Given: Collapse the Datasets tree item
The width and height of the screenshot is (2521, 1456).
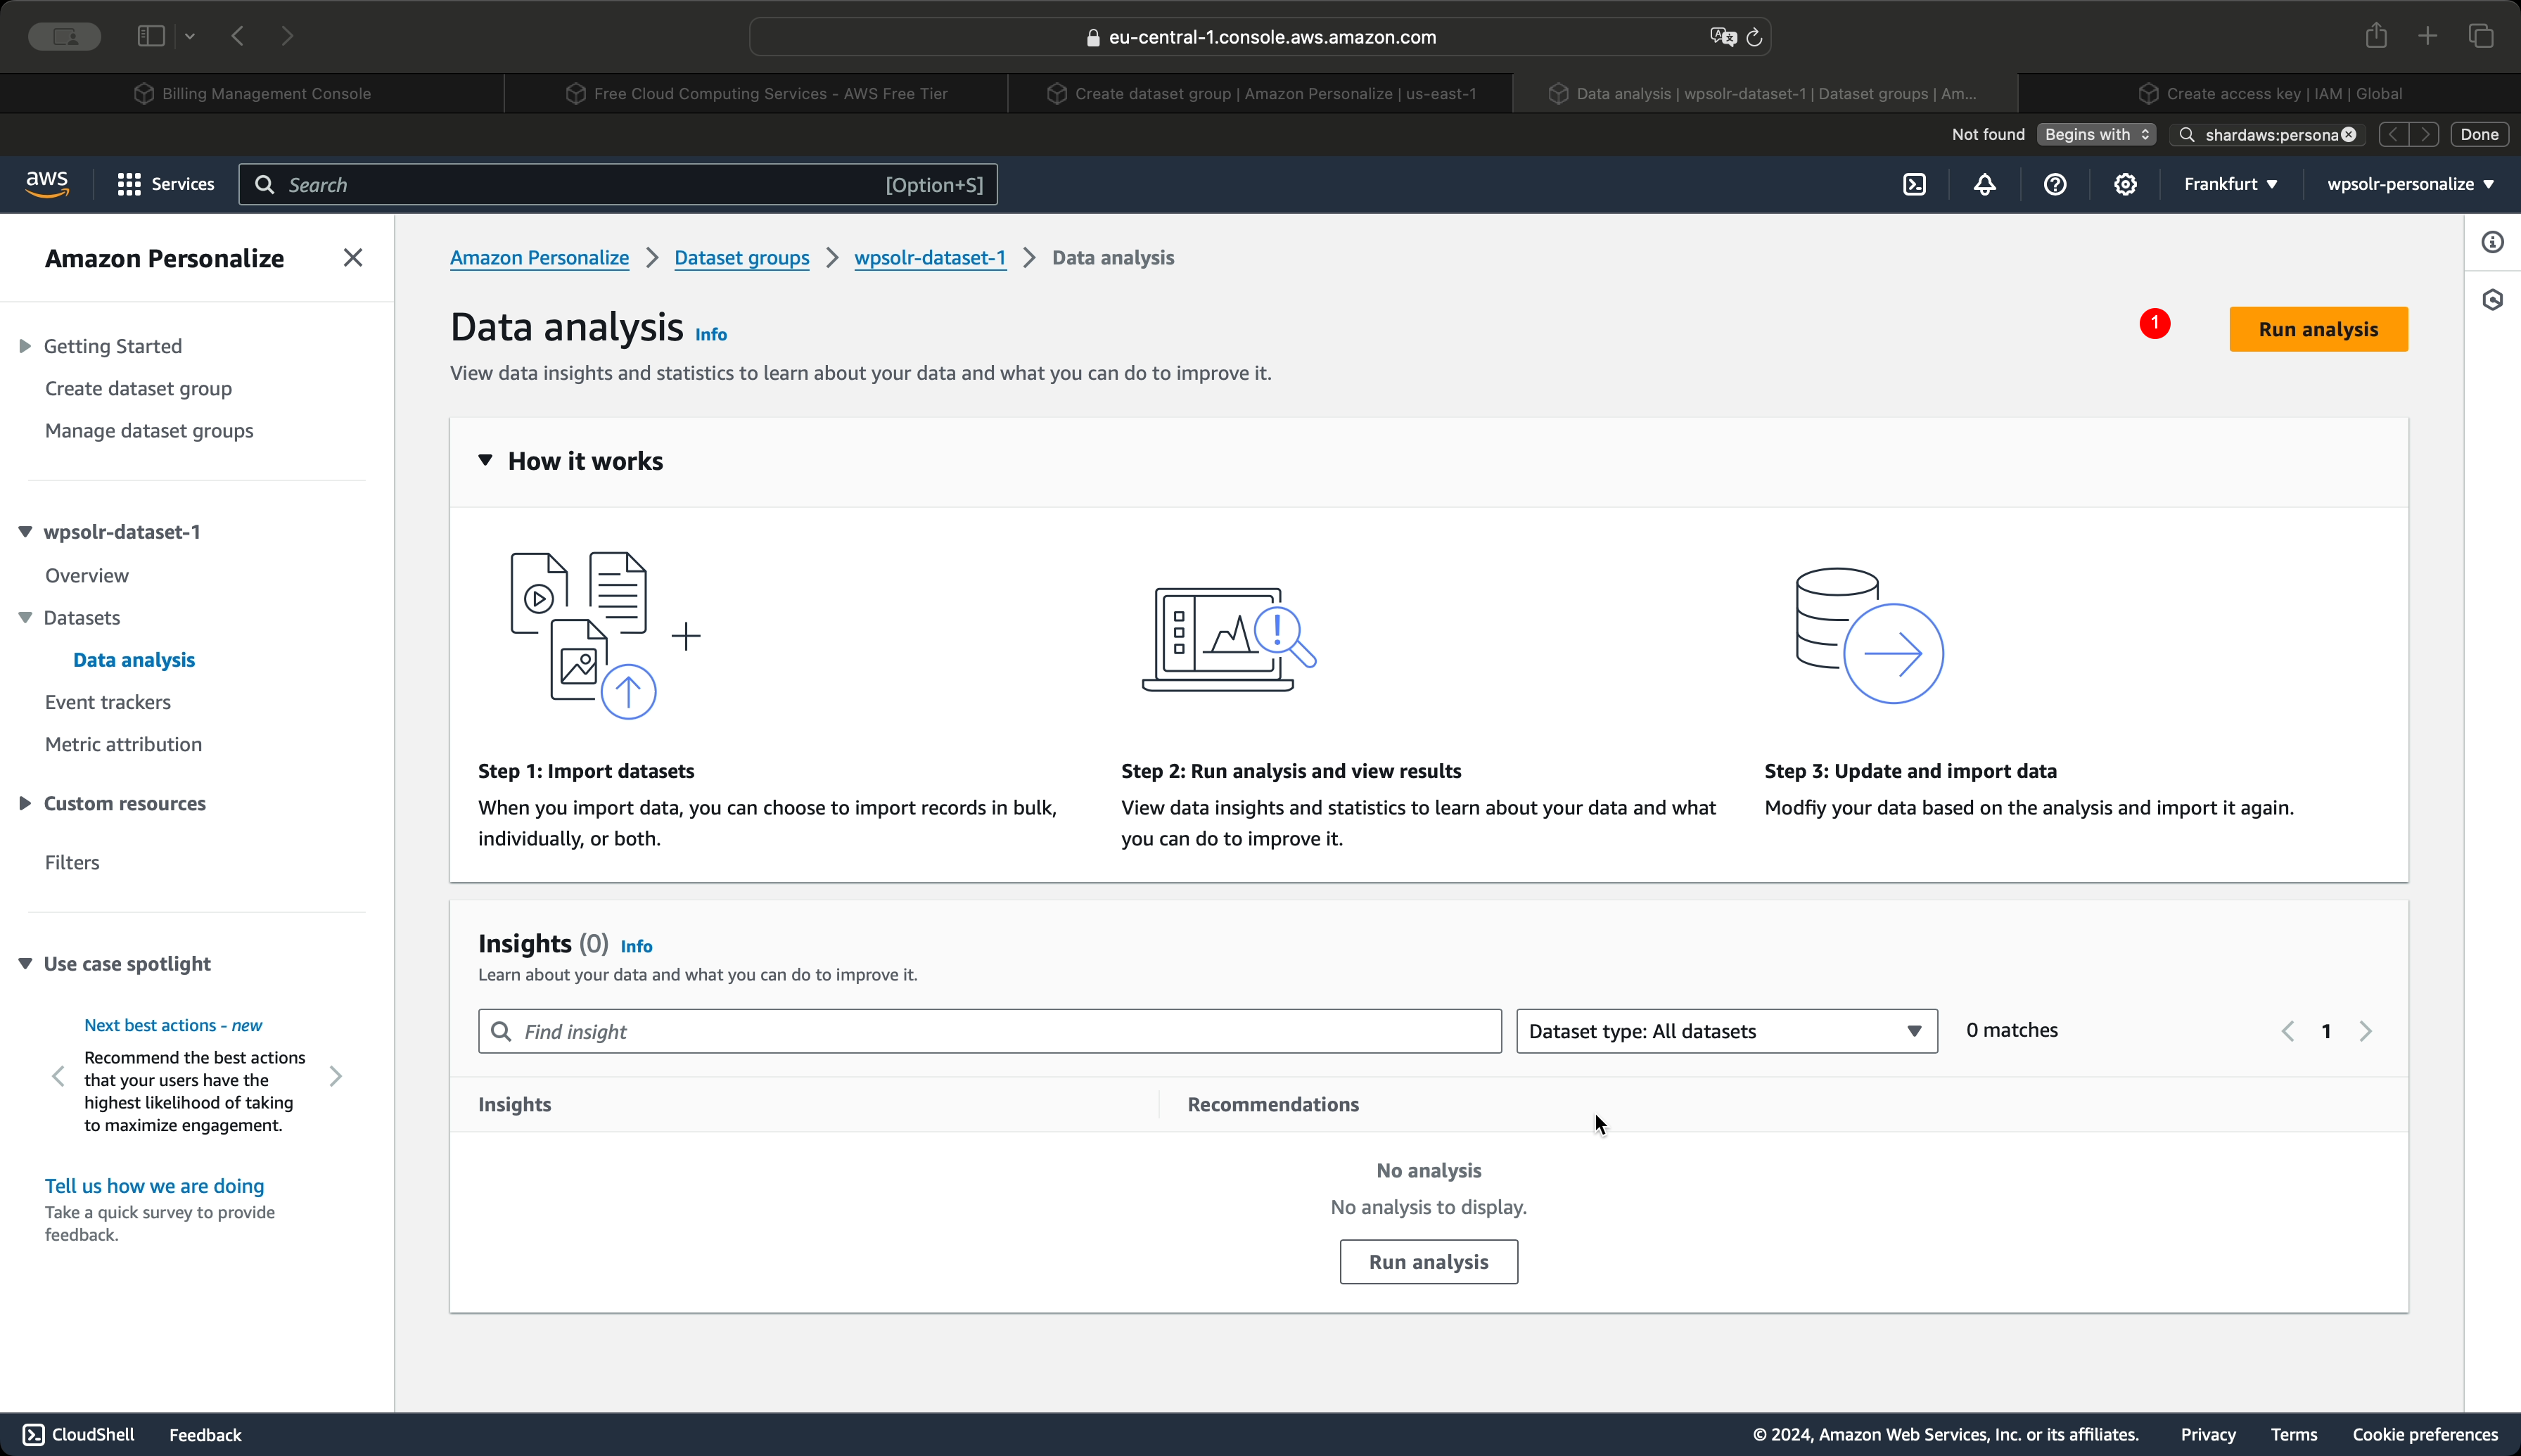Looking at the screenshot, I should pos(25,618).
